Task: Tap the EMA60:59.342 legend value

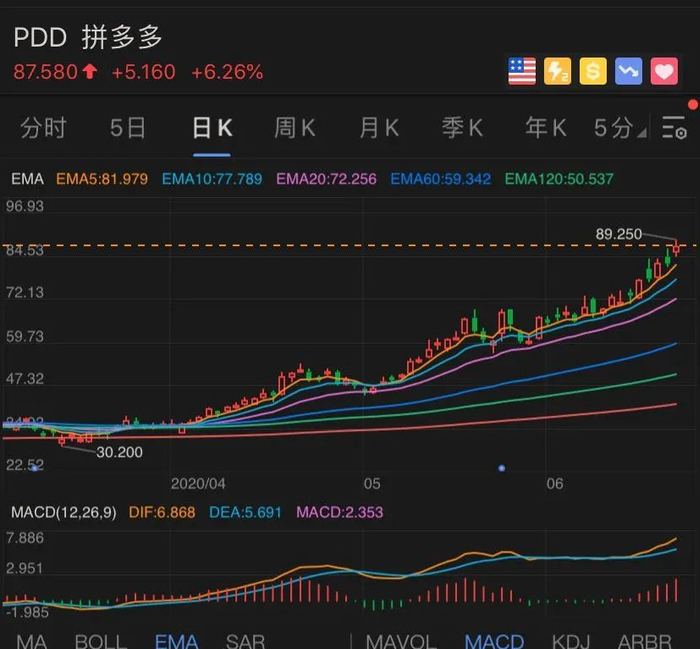Action: pyautogui.click(x=441, y=179)
